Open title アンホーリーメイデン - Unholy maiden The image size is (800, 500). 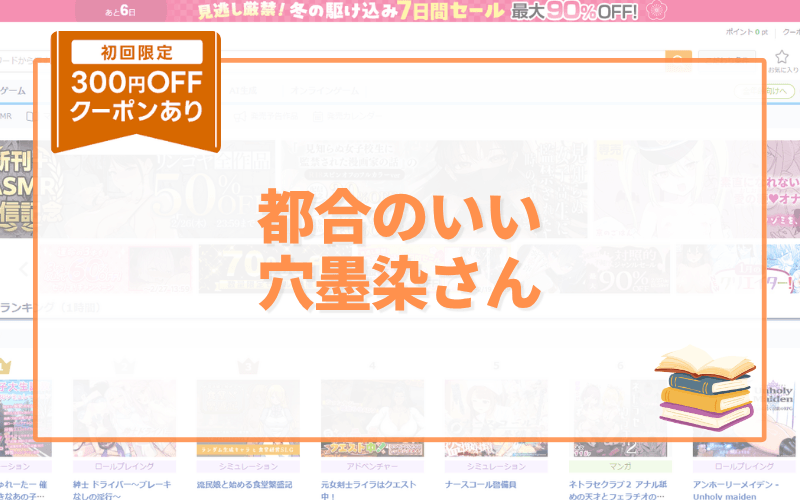[x=736, y=490]
